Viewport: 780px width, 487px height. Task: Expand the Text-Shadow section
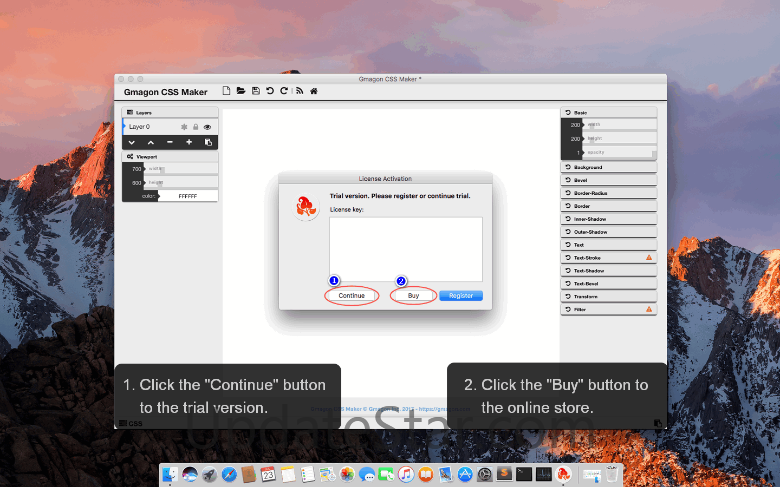coord(608,271)
